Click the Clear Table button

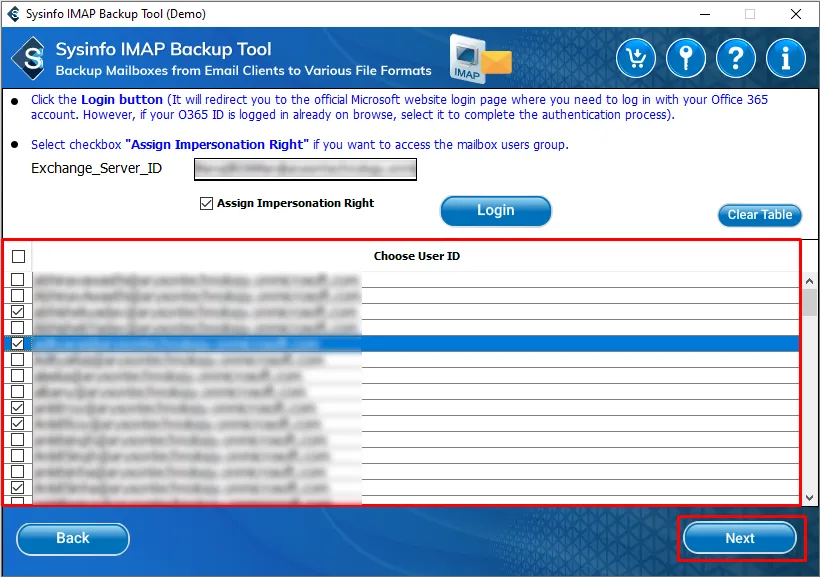[x=759, y=215]
